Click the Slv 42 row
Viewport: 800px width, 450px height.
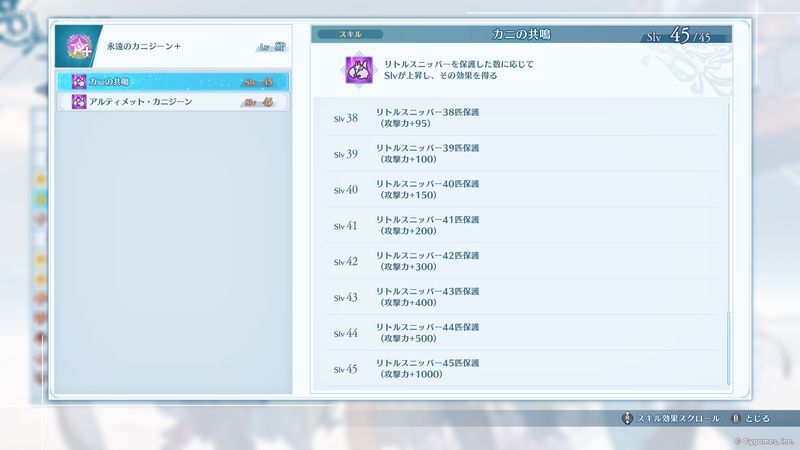click(x=521, y=261)
